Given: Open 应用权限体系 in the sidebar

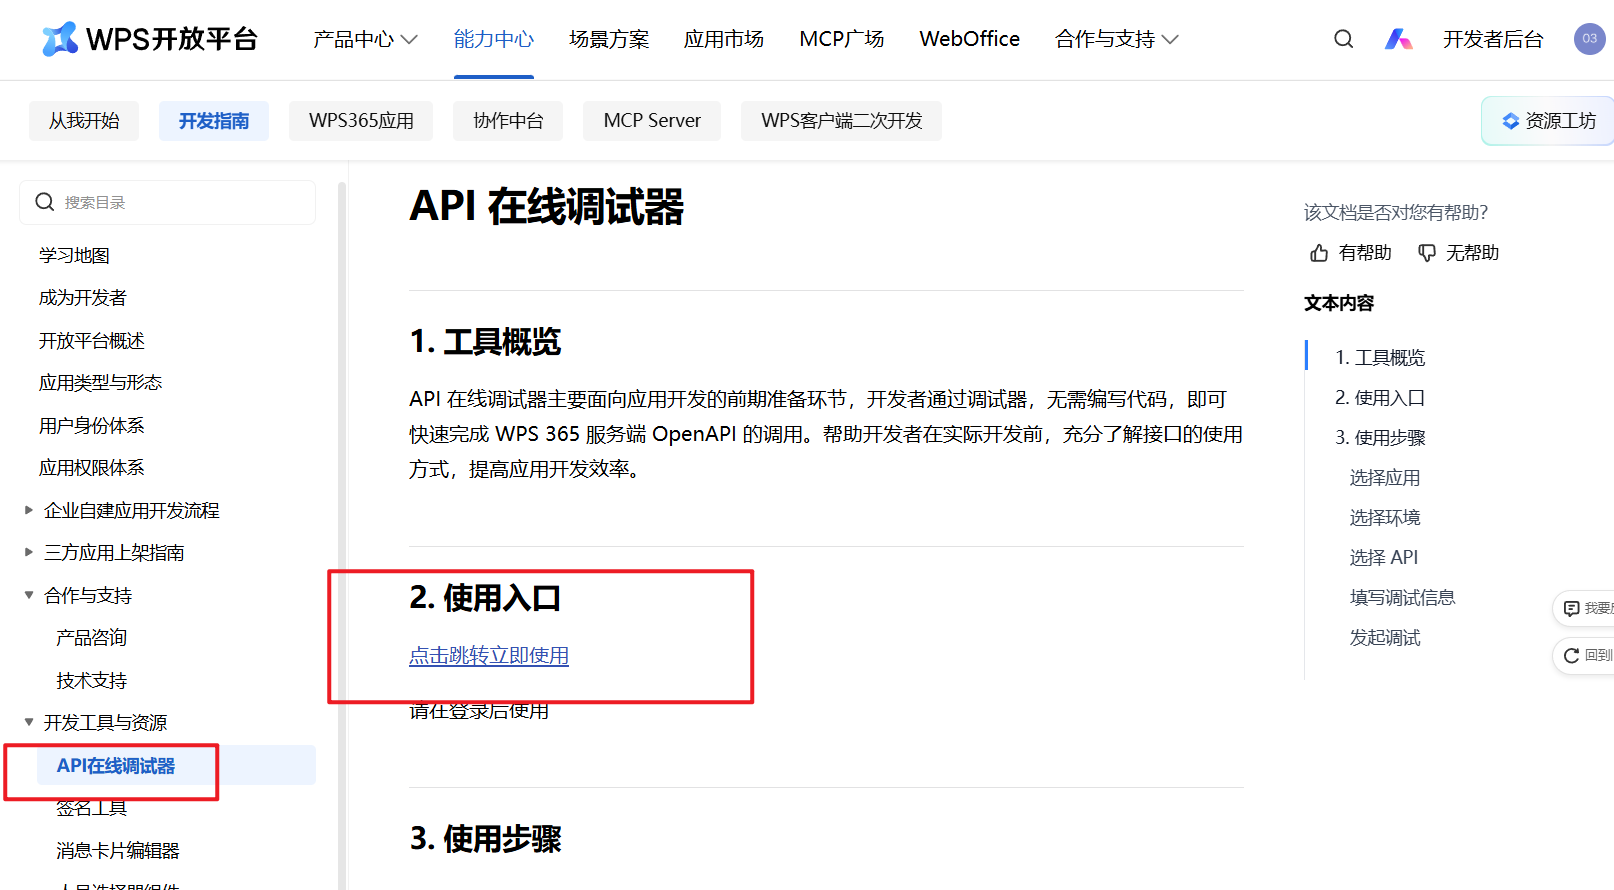Looking at the screenshot, I should [x=92, y=468].
